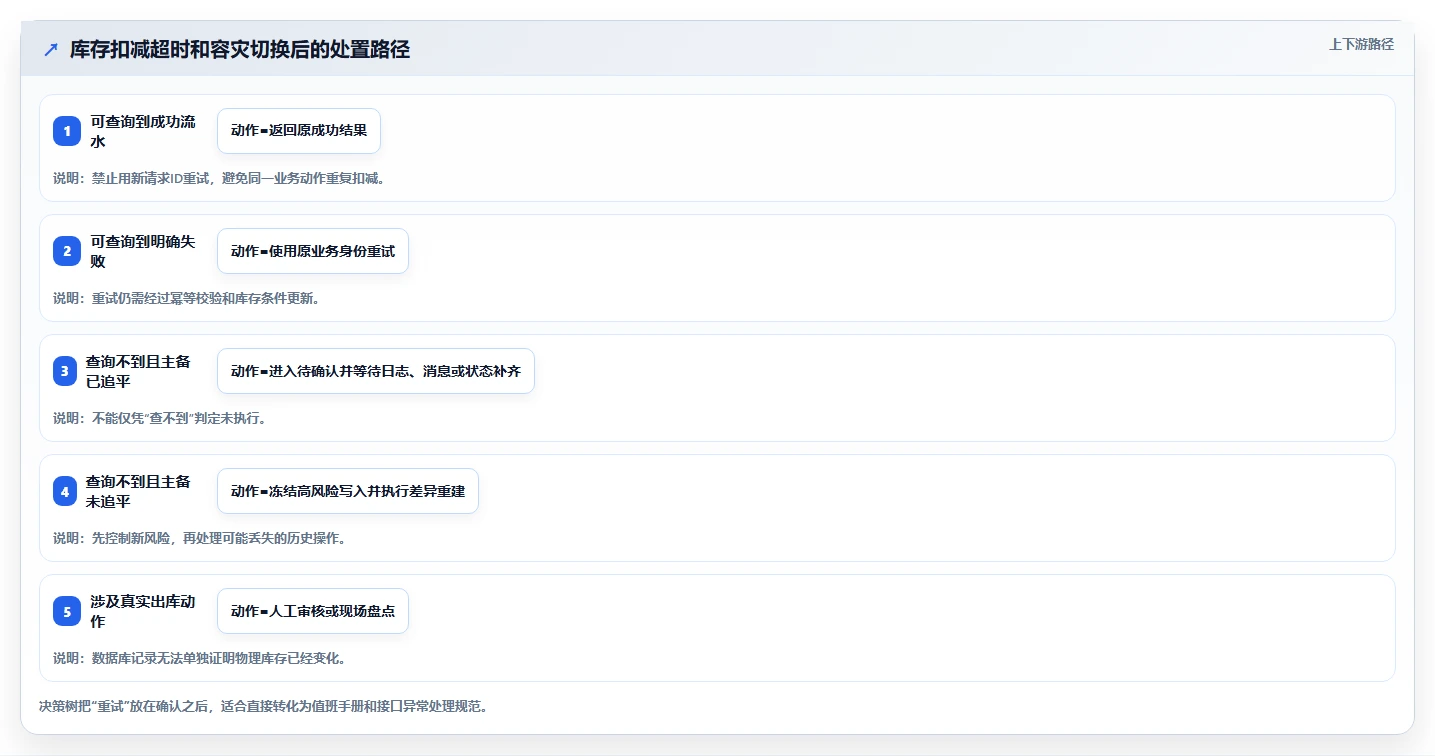Select step badge number 1
This screenshot has height=756, width=1435.
67,131
